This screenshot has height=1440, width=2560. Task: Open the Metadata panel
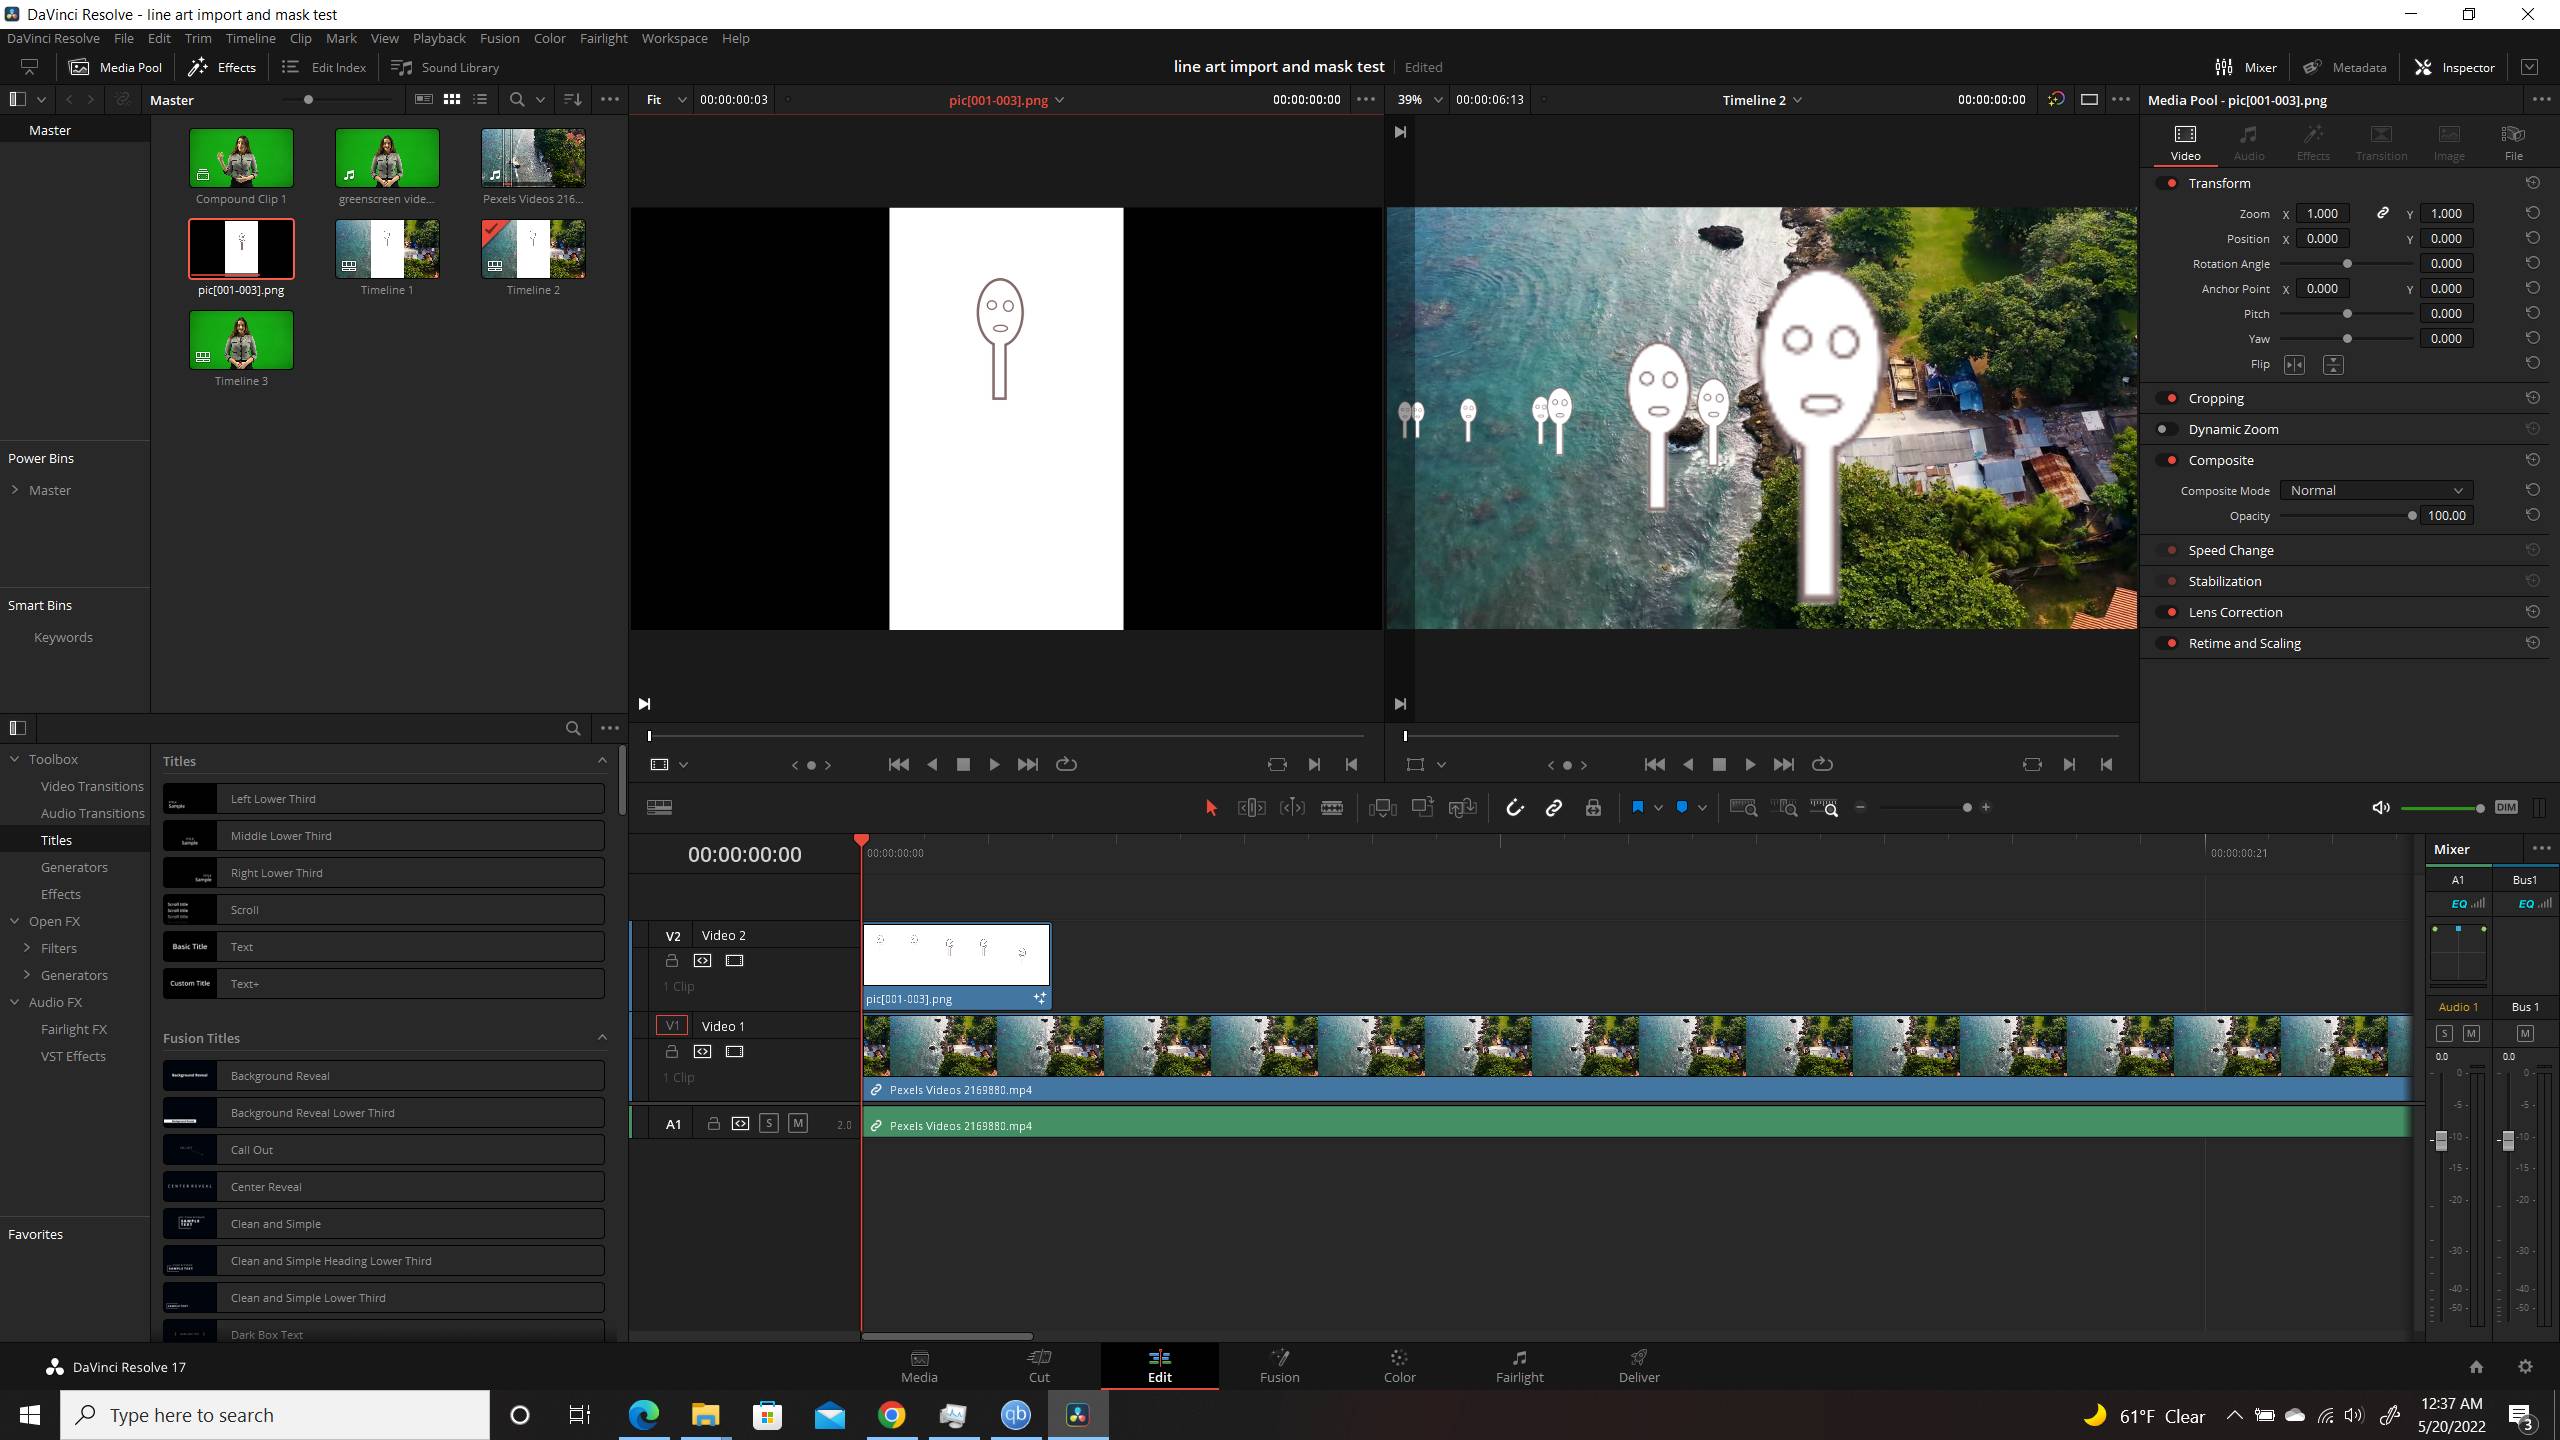(x=2344, y=67)
